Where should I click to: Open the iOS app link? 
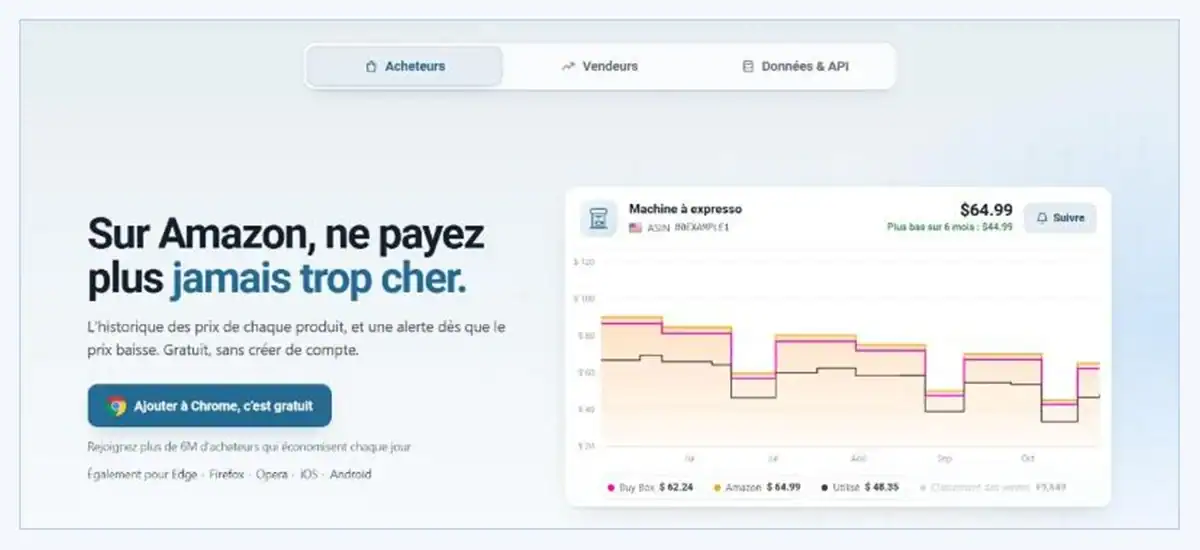tap(309, 474)
